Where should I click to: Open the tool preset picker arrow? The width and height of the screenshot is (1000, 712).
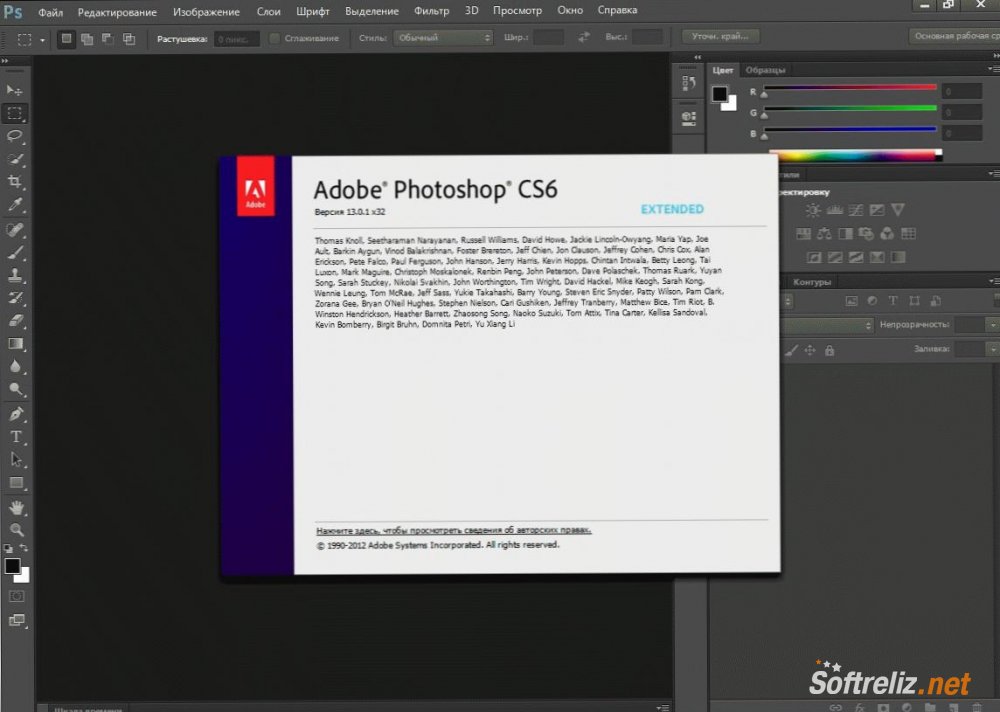point(43,40)
